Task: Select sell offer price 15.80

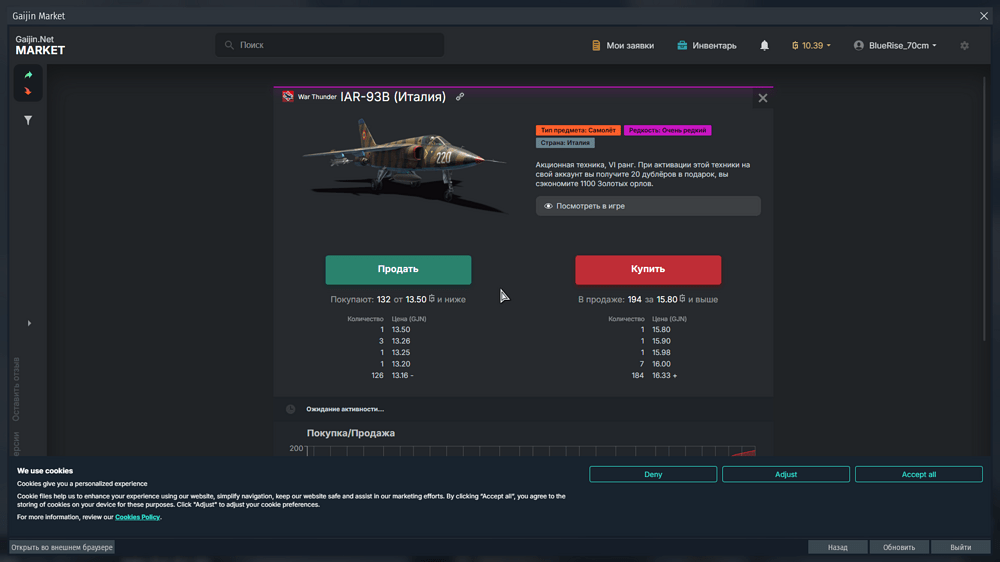Action: coord(661,330)
